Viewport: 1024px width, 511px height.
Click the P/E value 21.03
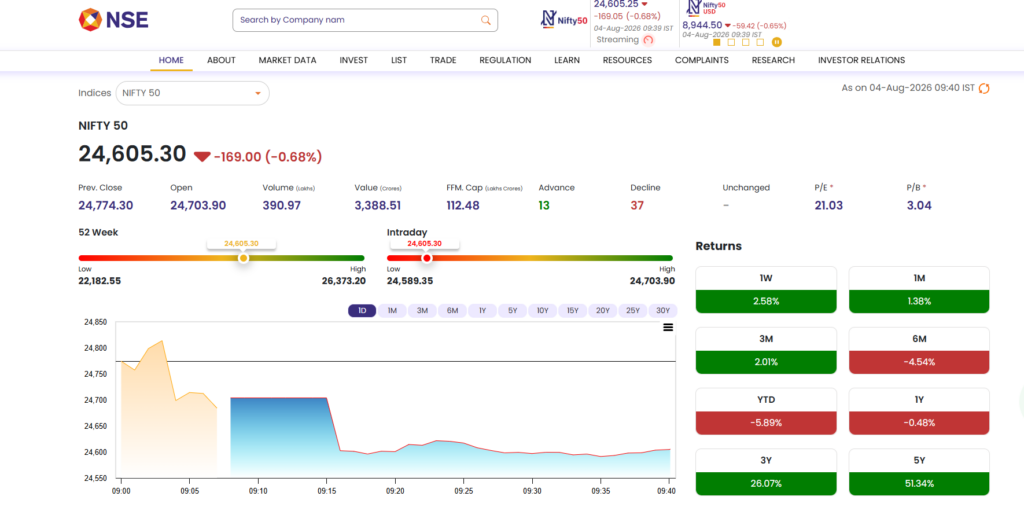pyautogui.click(x=829, y=206)
